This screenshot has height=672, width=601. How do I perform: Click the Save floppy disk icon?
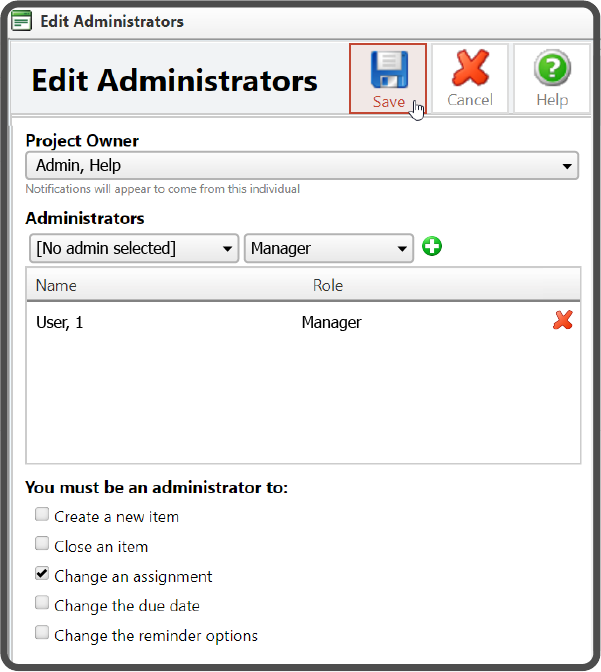click(388, 70)
